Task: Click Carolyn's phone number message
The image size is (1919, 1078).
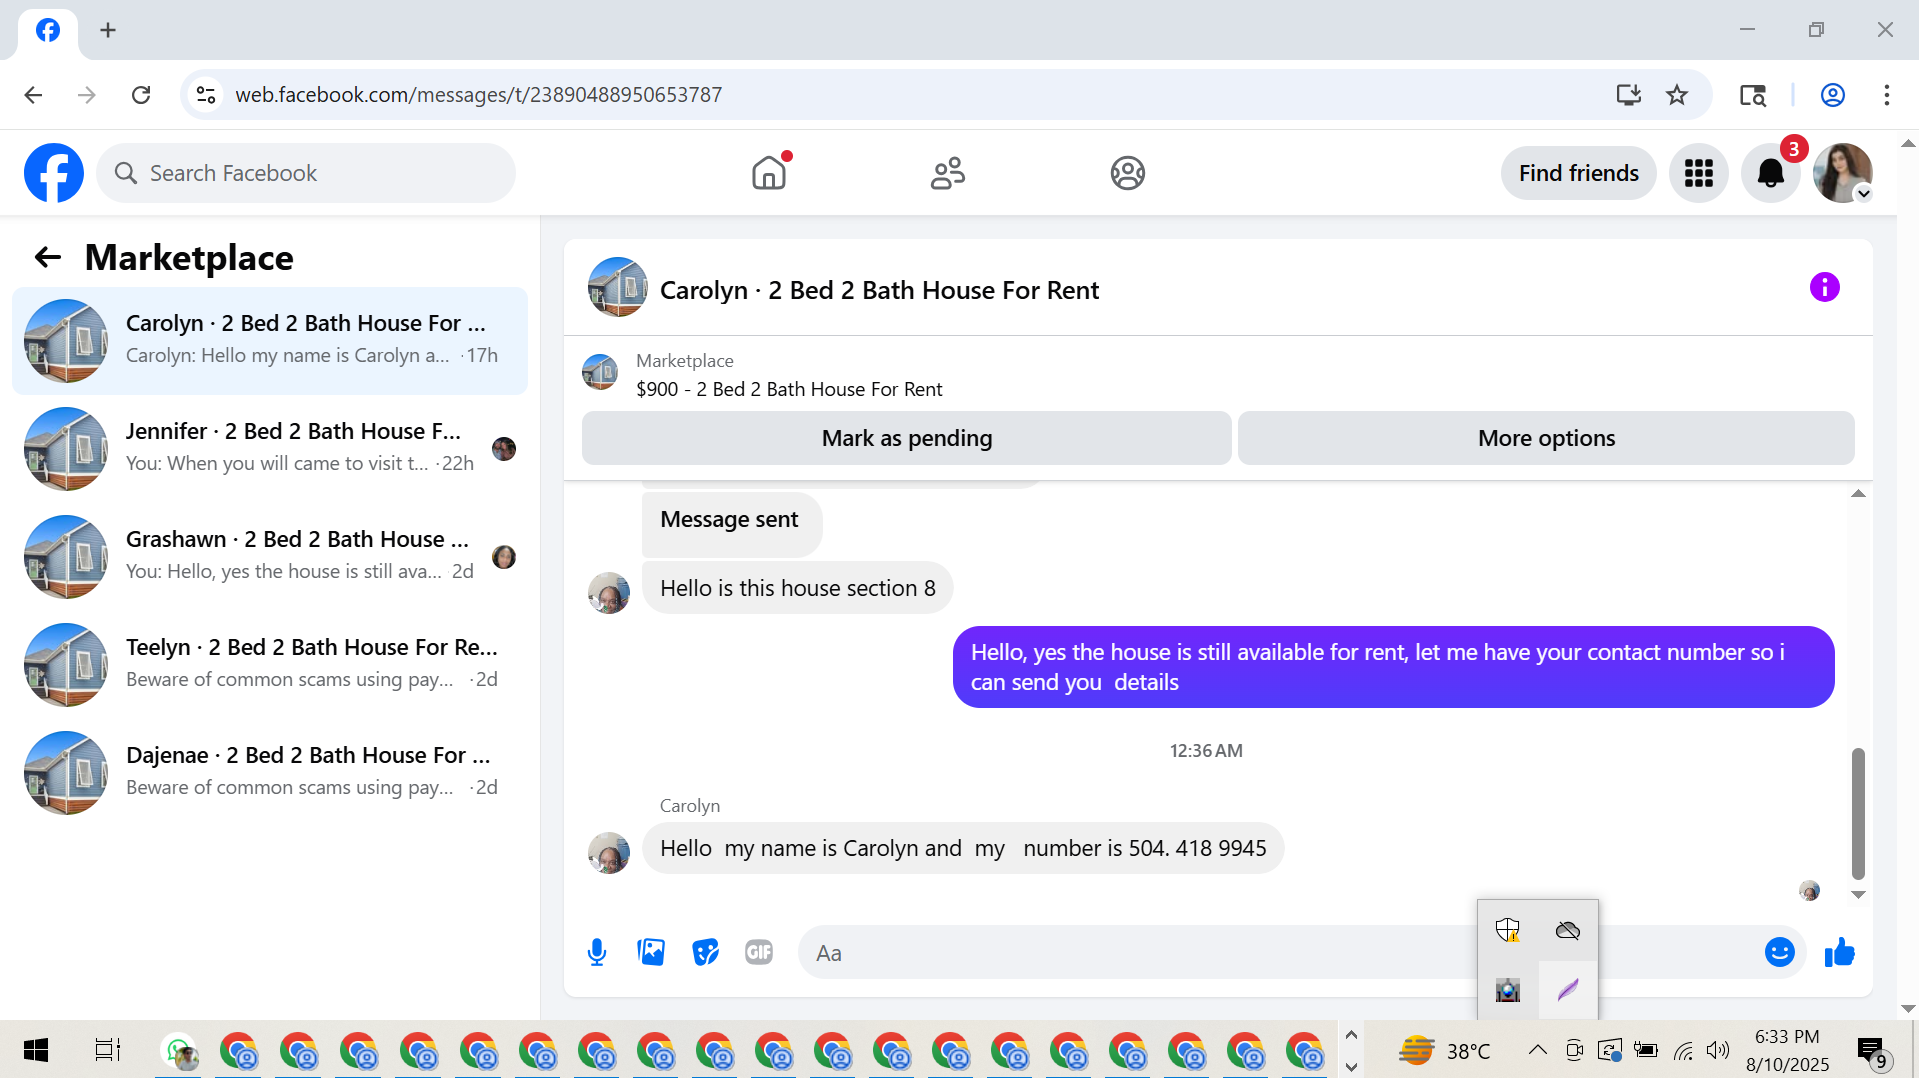Action: click(962, 848)
